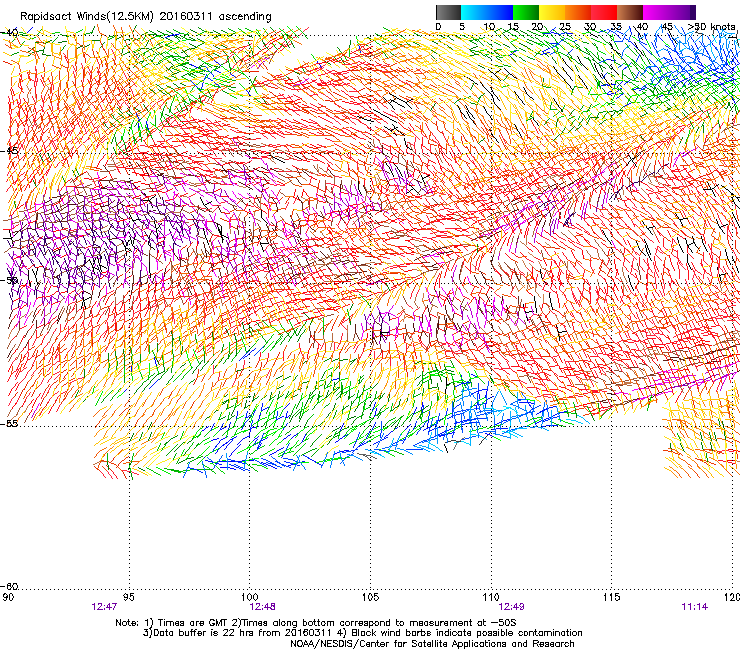Click the cyan-blue 5-15 knots legend color segment
The image size is (740, 650).
(487, 12)
